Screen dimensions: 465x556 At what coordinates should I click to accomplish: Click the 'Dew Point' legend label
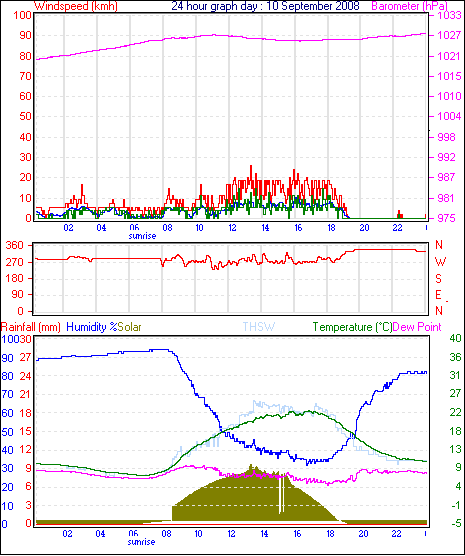pos(417,327)
